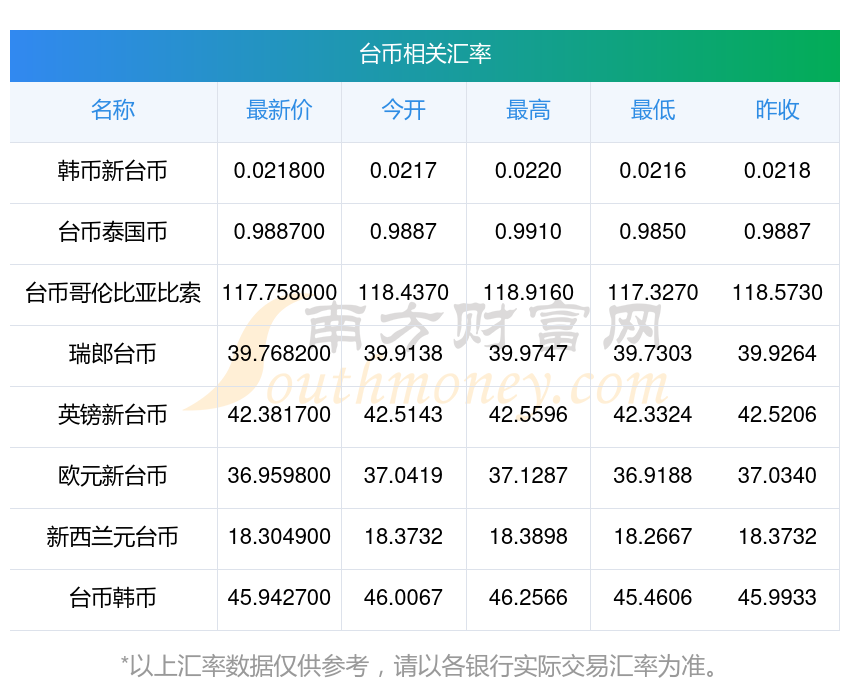Click the 台币哥伦比亚比索 row name
The height and width of the screenshot is (697, 850).
pyautogui.click(x=113, y=293)
